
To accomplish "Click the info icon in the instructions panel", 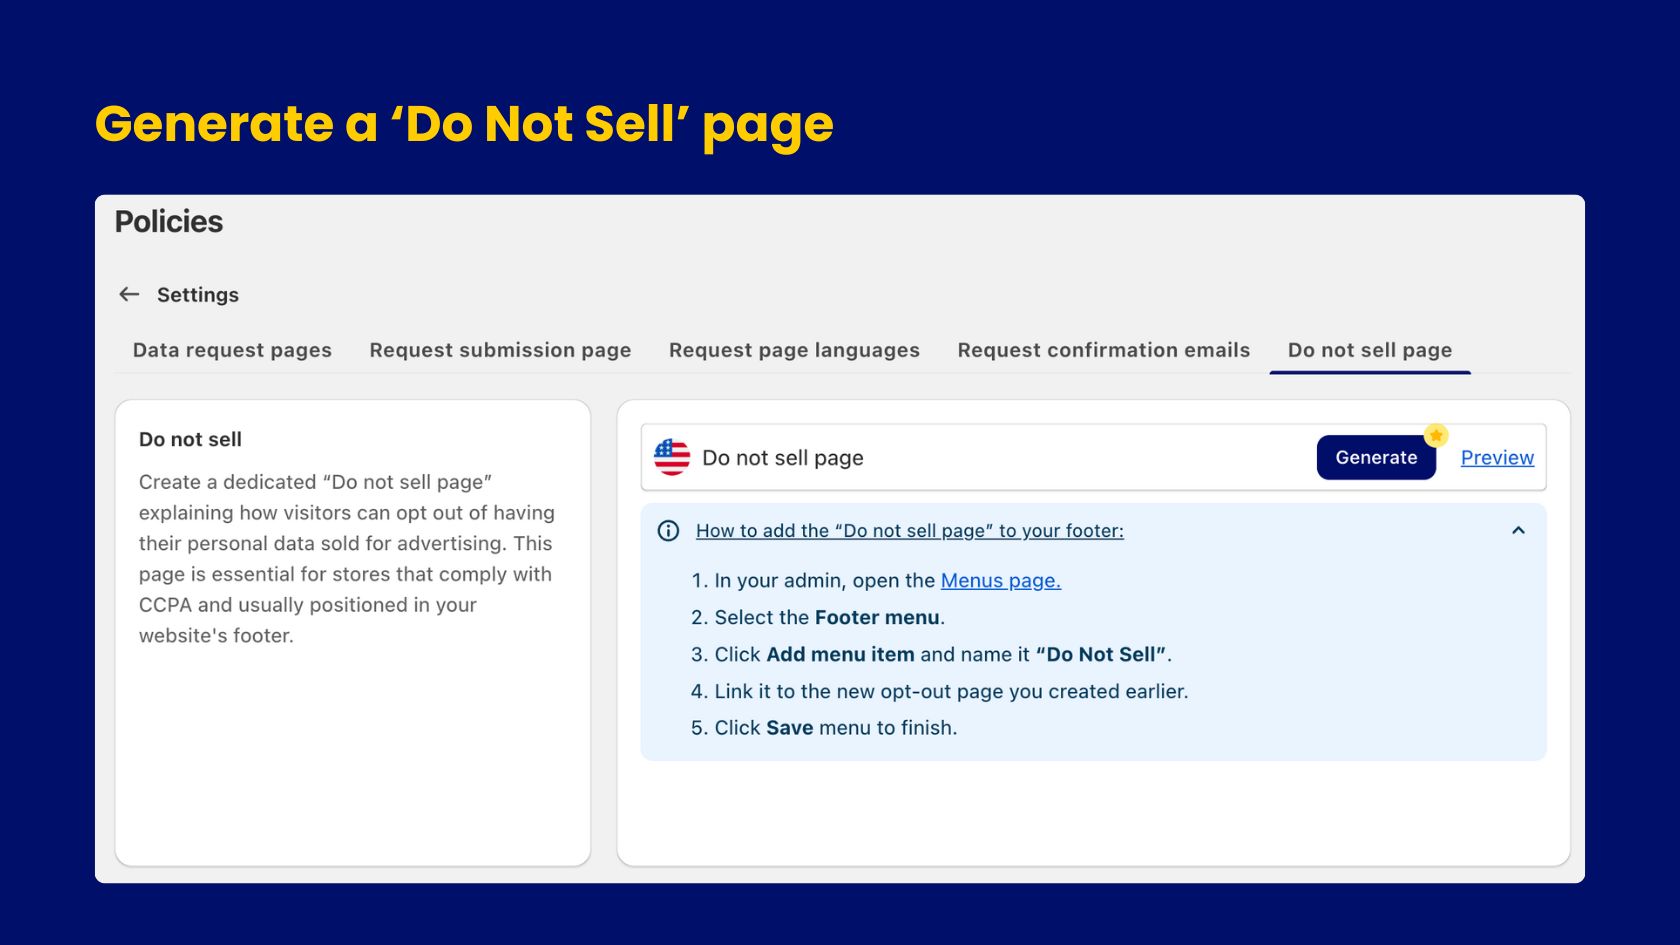I will click(668, 530).
